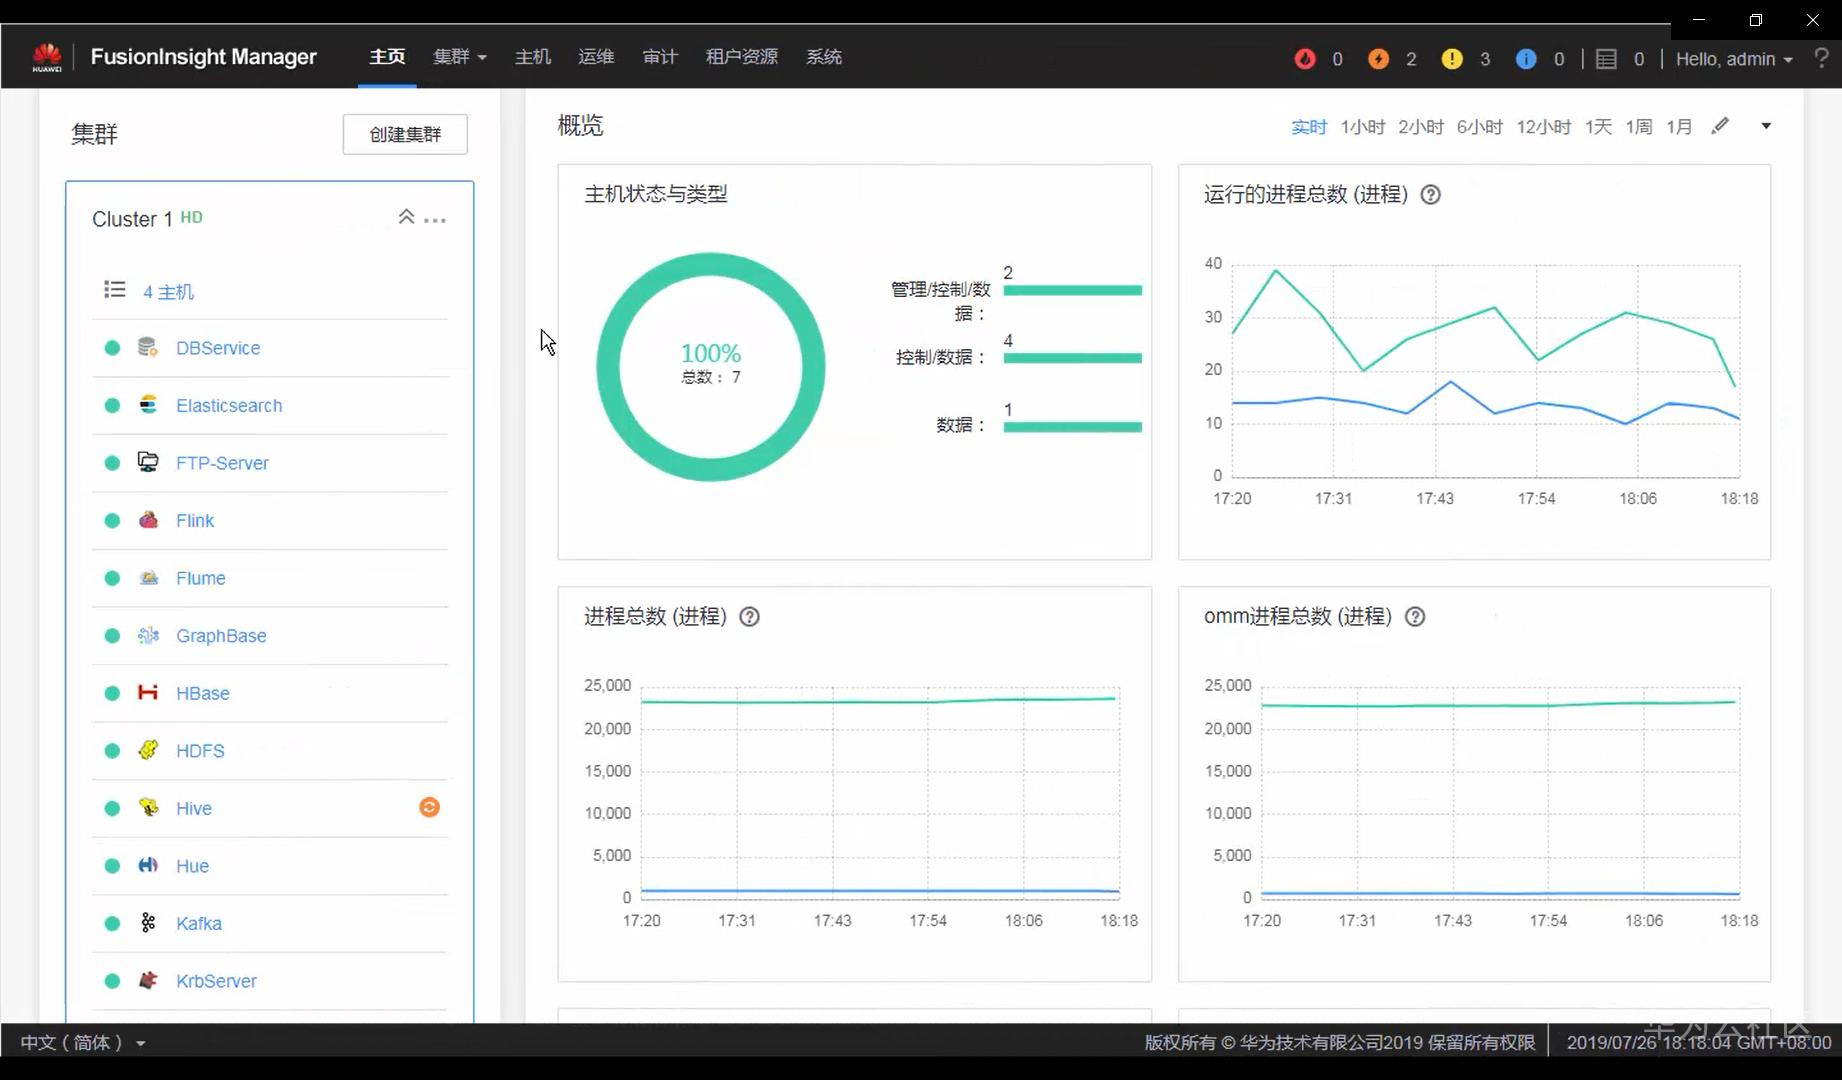This screenshot has width=1842, height=1080.
Task: Click the 100% host status donut chart
Action: tap(711, 366)
